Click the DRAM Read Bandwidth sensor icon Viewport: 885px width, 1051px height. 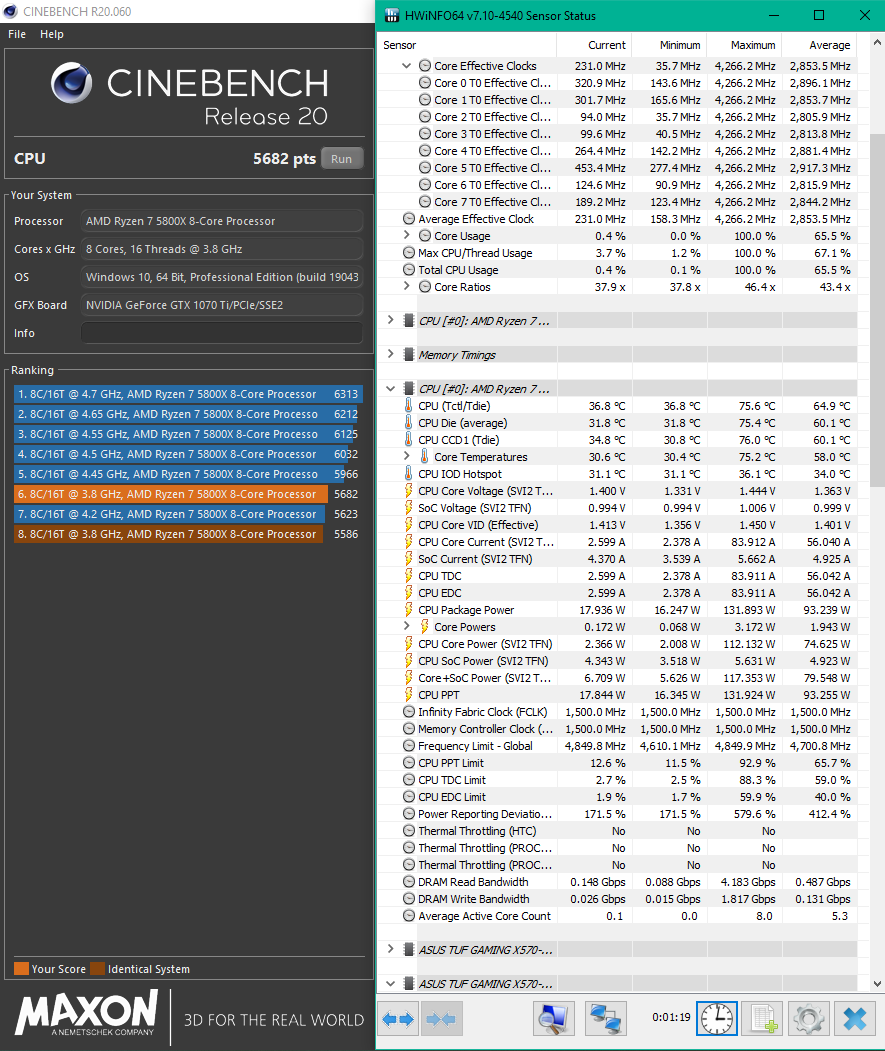(x=408, y=881)
